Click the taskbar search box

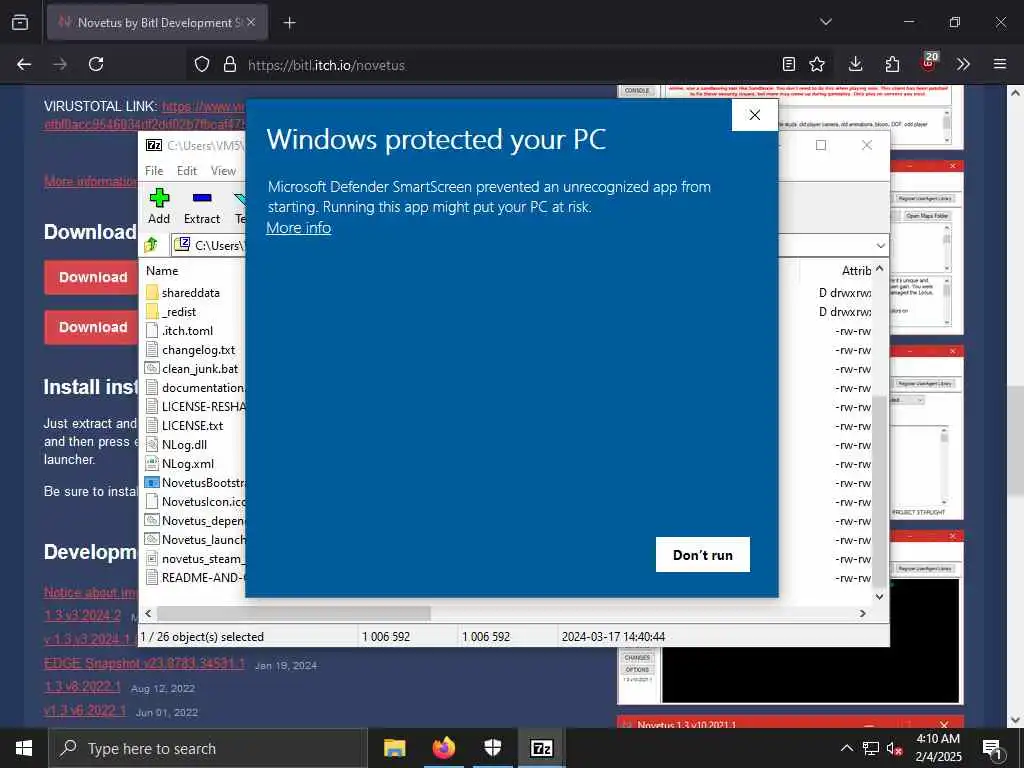pos(208,748)
